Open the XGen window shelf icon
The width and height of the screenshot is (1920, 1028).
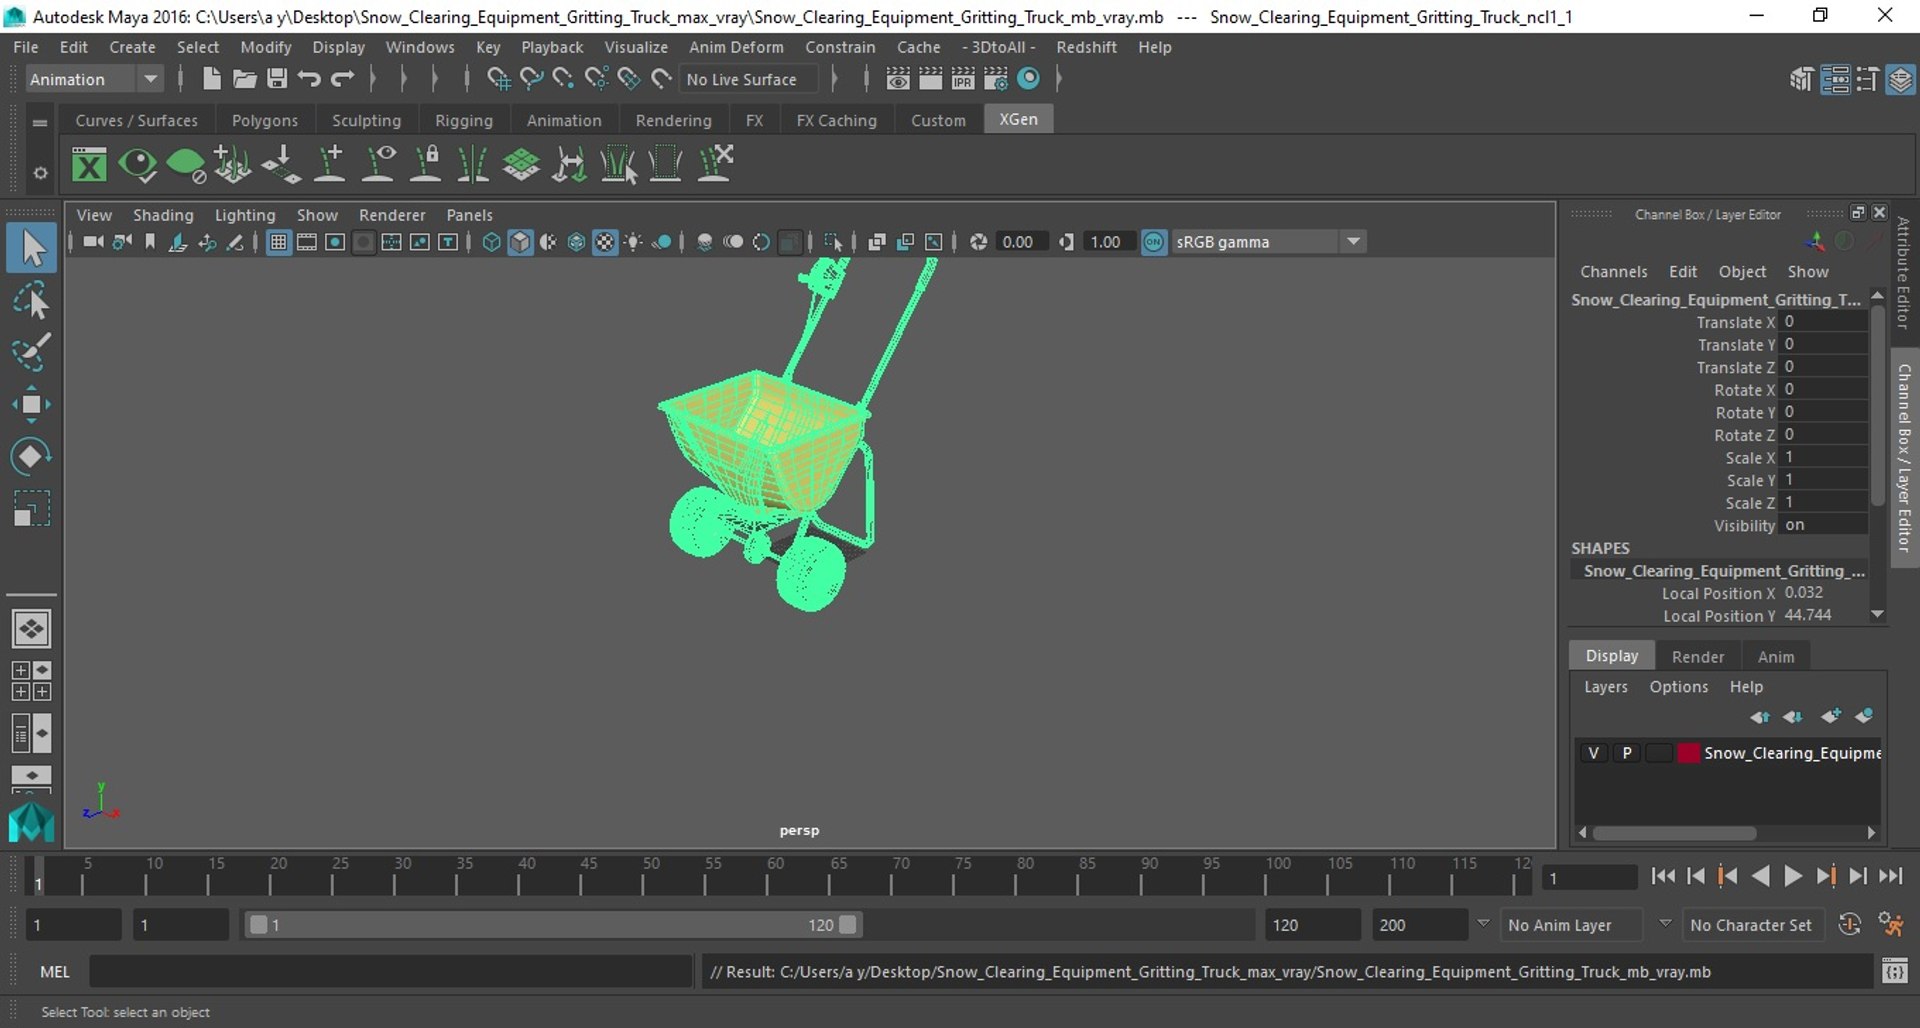[x=89, y=164]
